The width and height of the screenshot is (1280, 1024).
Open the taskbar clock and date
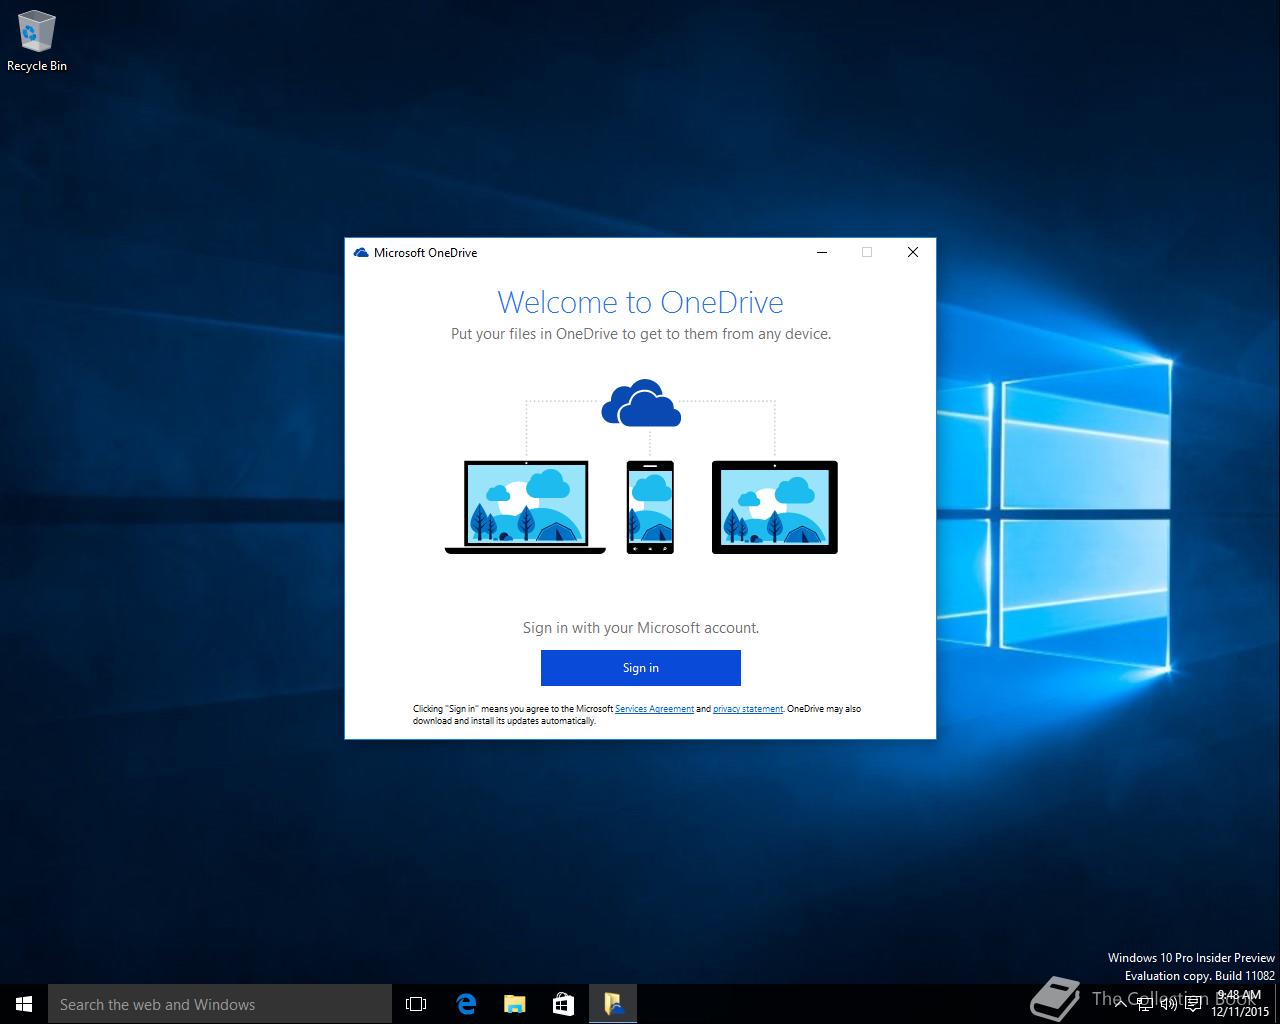pyautogui.click(x=1240, y=1004)
